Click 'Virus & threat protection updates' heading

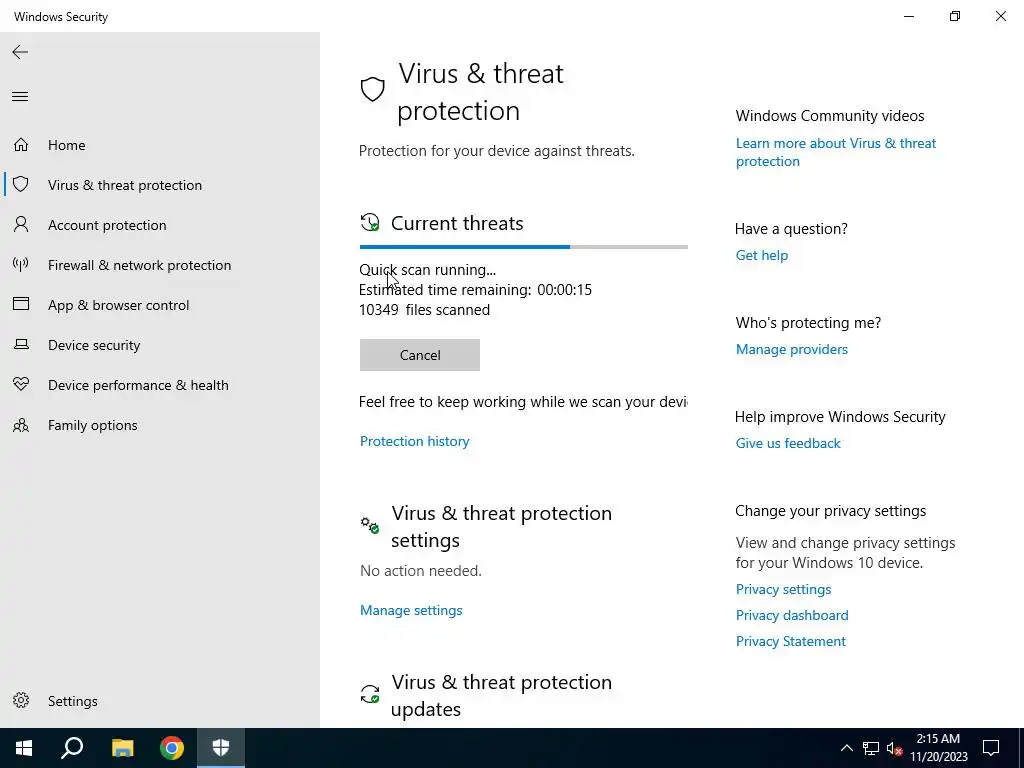point(502,695)
